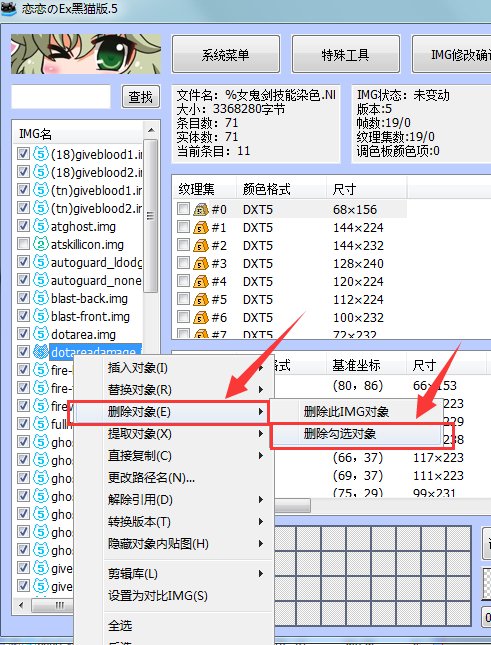Click the (18)giveblood2 IMG version icon

tap(41, 172)
